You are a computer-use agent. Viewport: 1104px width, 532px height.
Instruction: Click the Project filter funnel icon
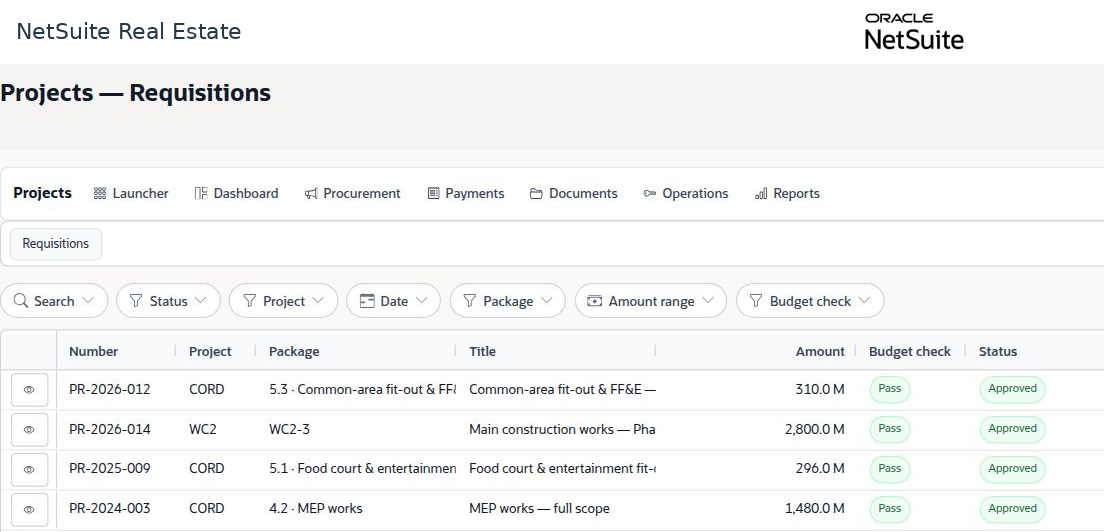click(249, 301)
